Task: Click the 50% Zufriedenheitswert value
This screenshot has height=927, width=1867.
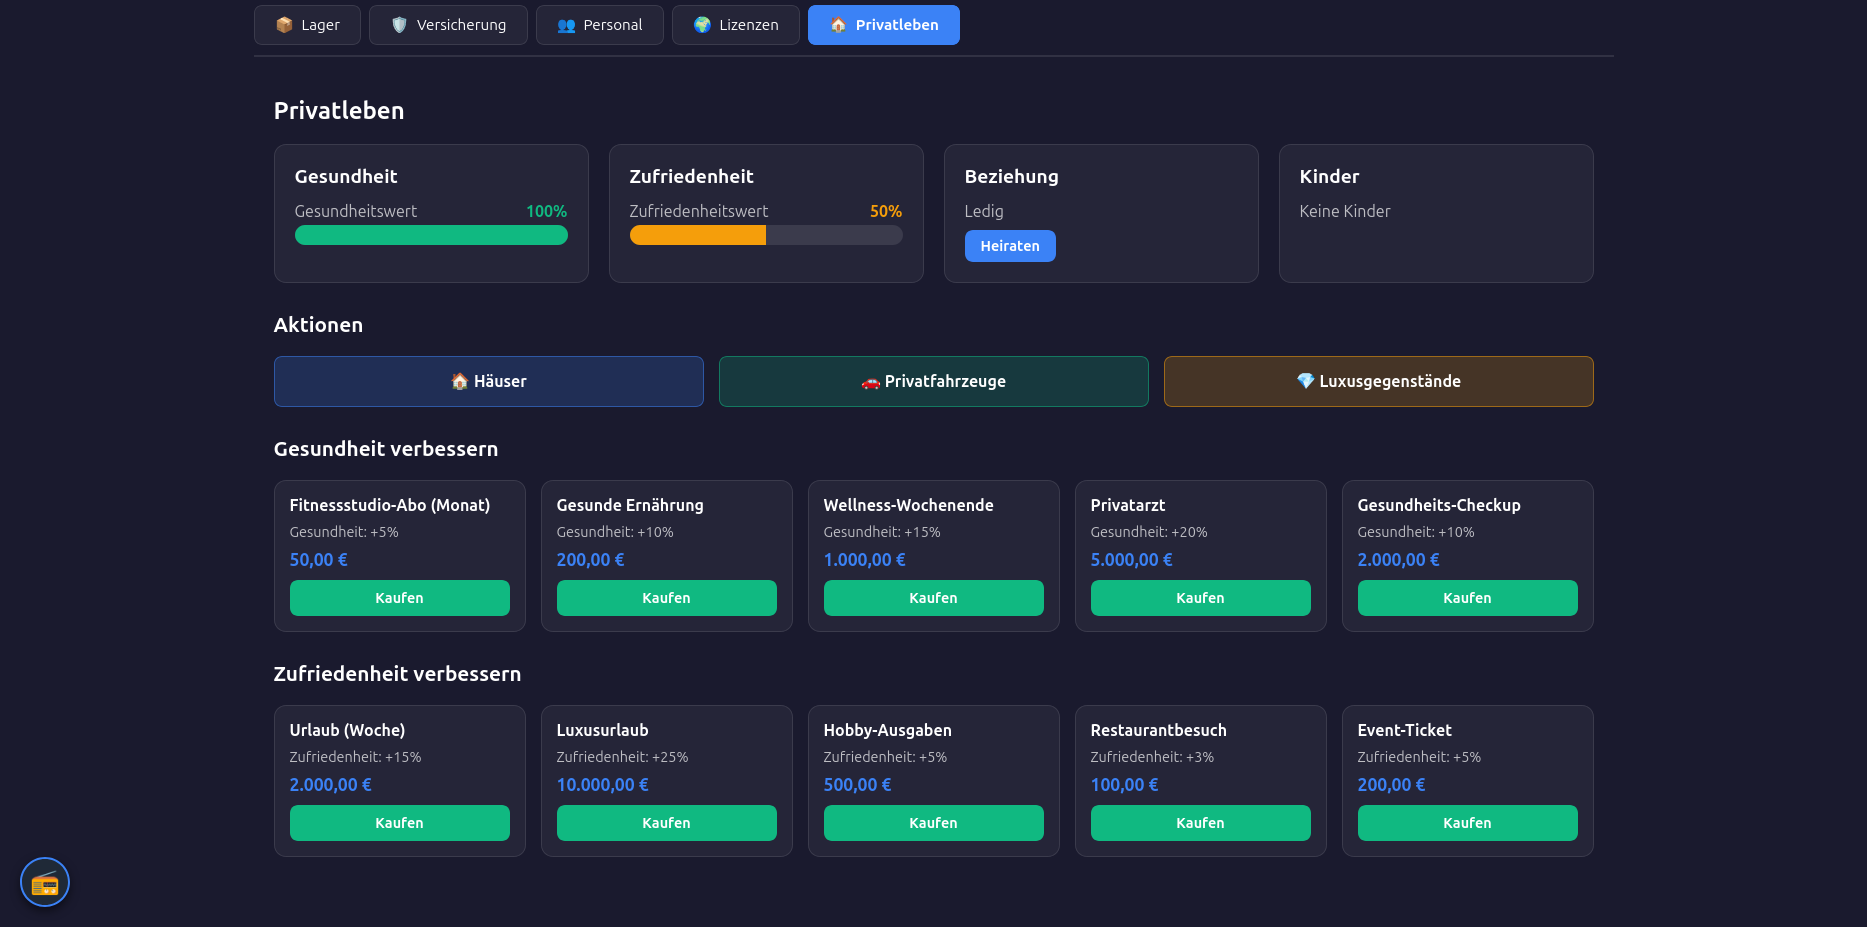Action: click(x=886, y=211)
